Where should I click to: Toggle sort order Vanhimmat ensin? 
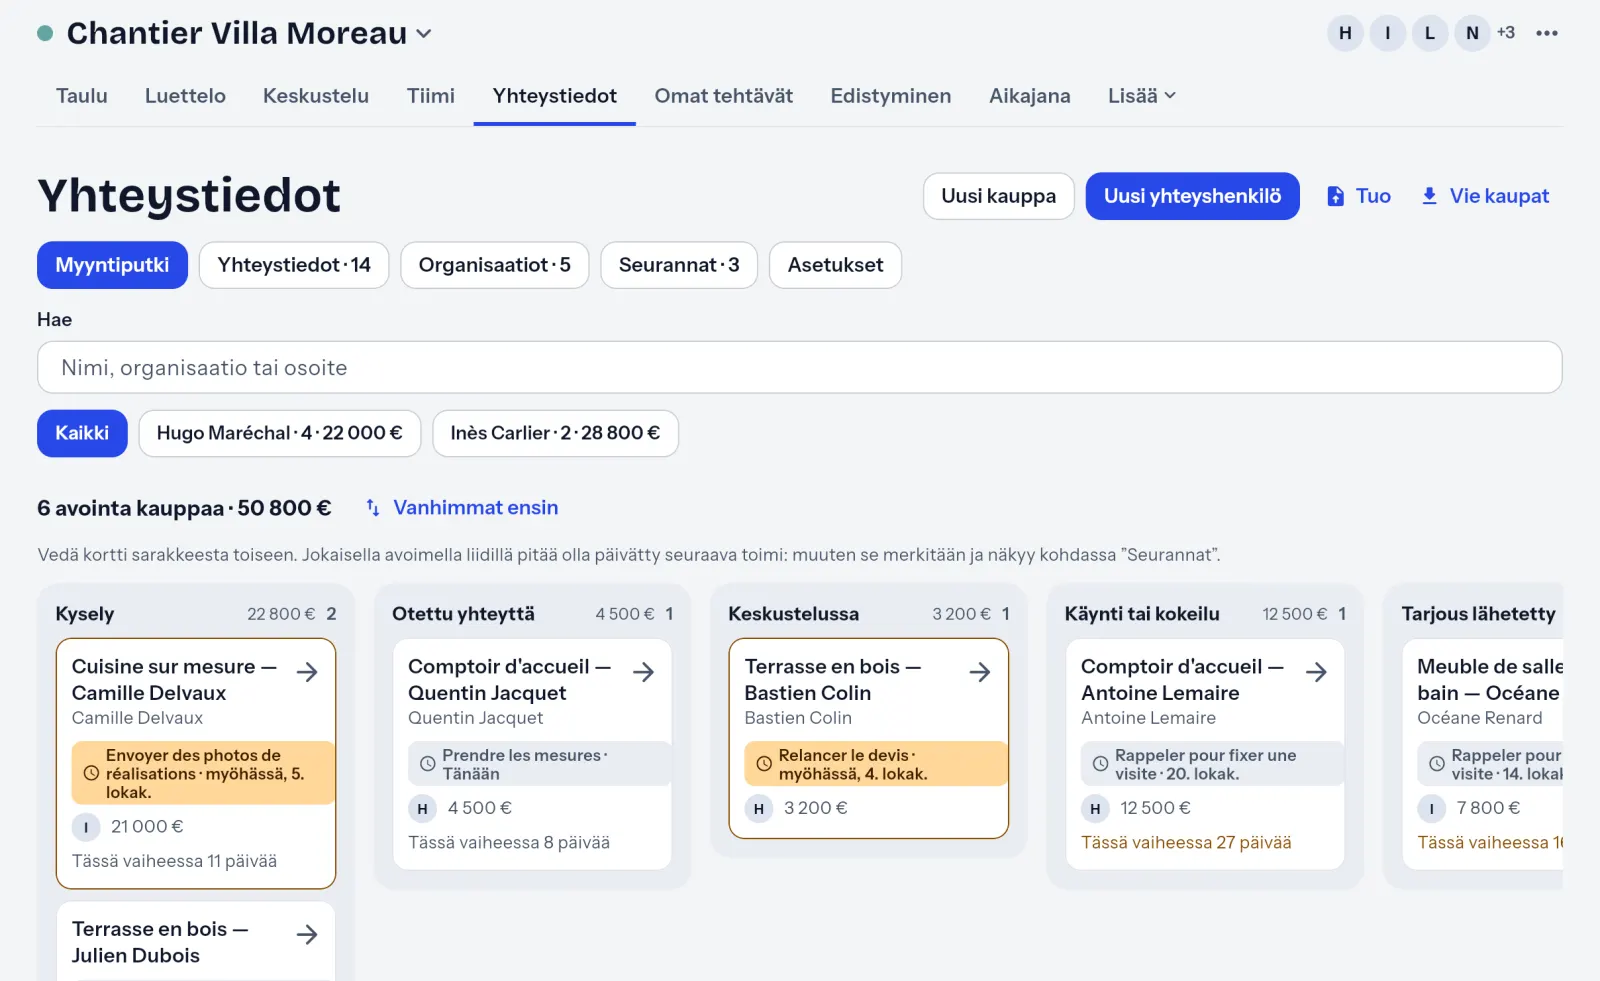point(461,507)
